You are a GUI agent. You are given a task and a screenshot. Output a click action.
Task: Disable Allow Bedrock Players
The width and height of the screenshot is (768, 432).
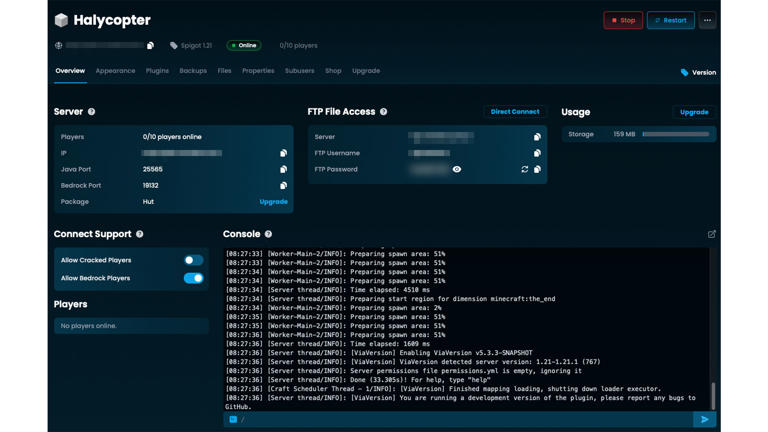pyautogui.click(x=193, y=278)
